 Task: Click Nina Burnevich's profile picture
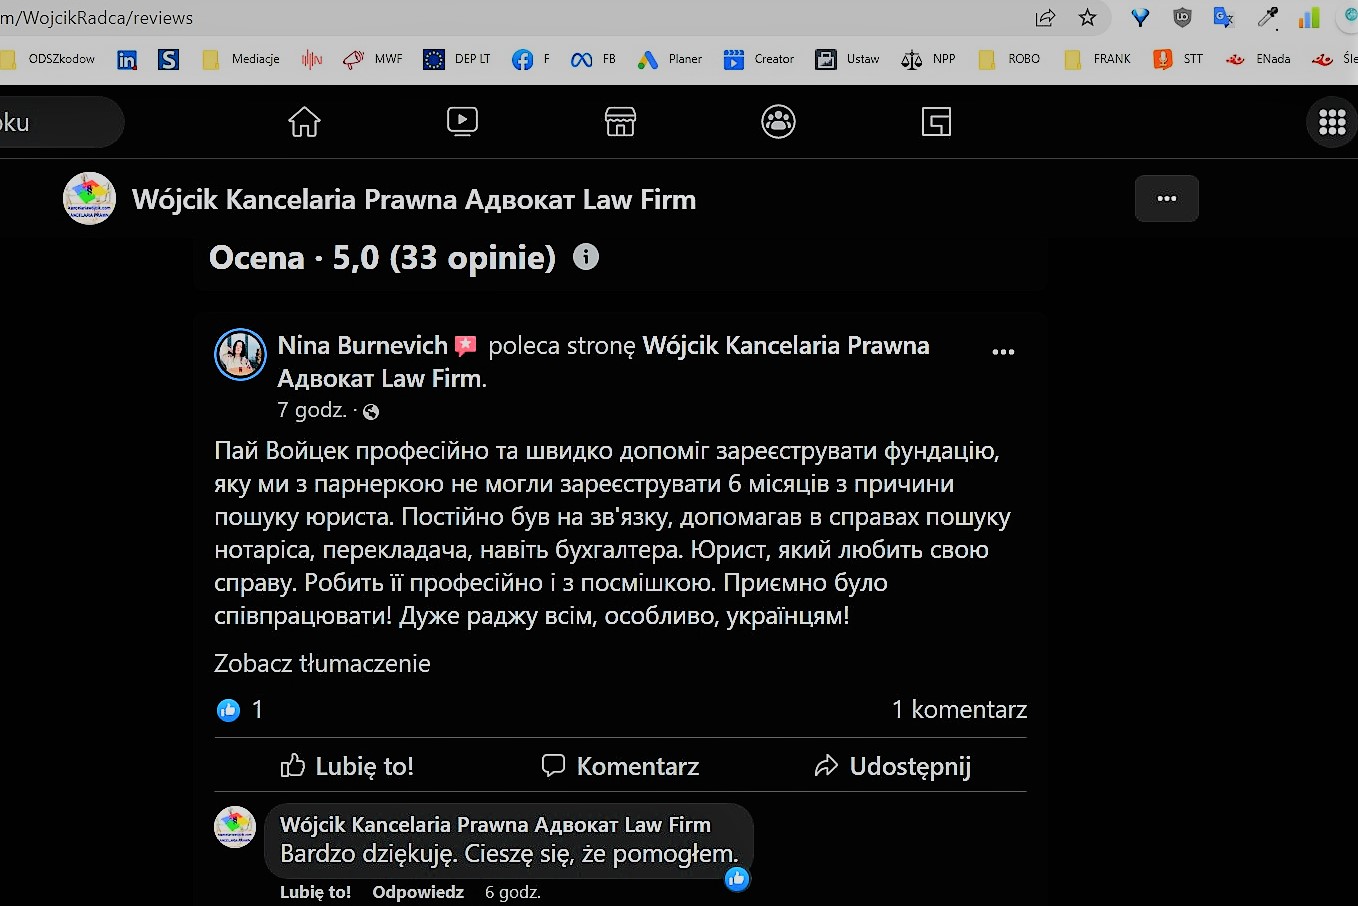[x=241, y=355]
